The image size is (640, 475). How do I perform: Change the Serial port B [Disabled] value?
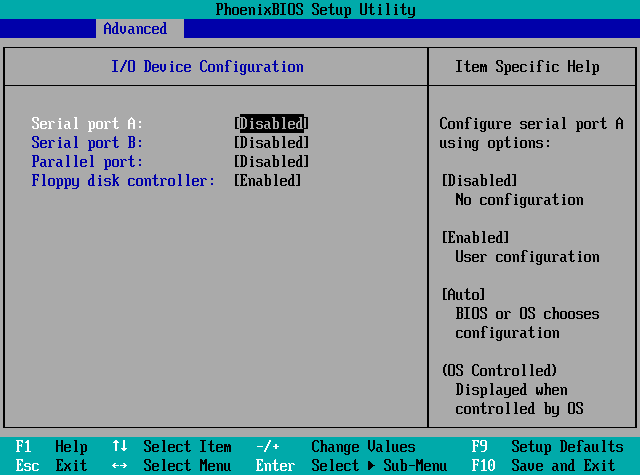(271, 143)
